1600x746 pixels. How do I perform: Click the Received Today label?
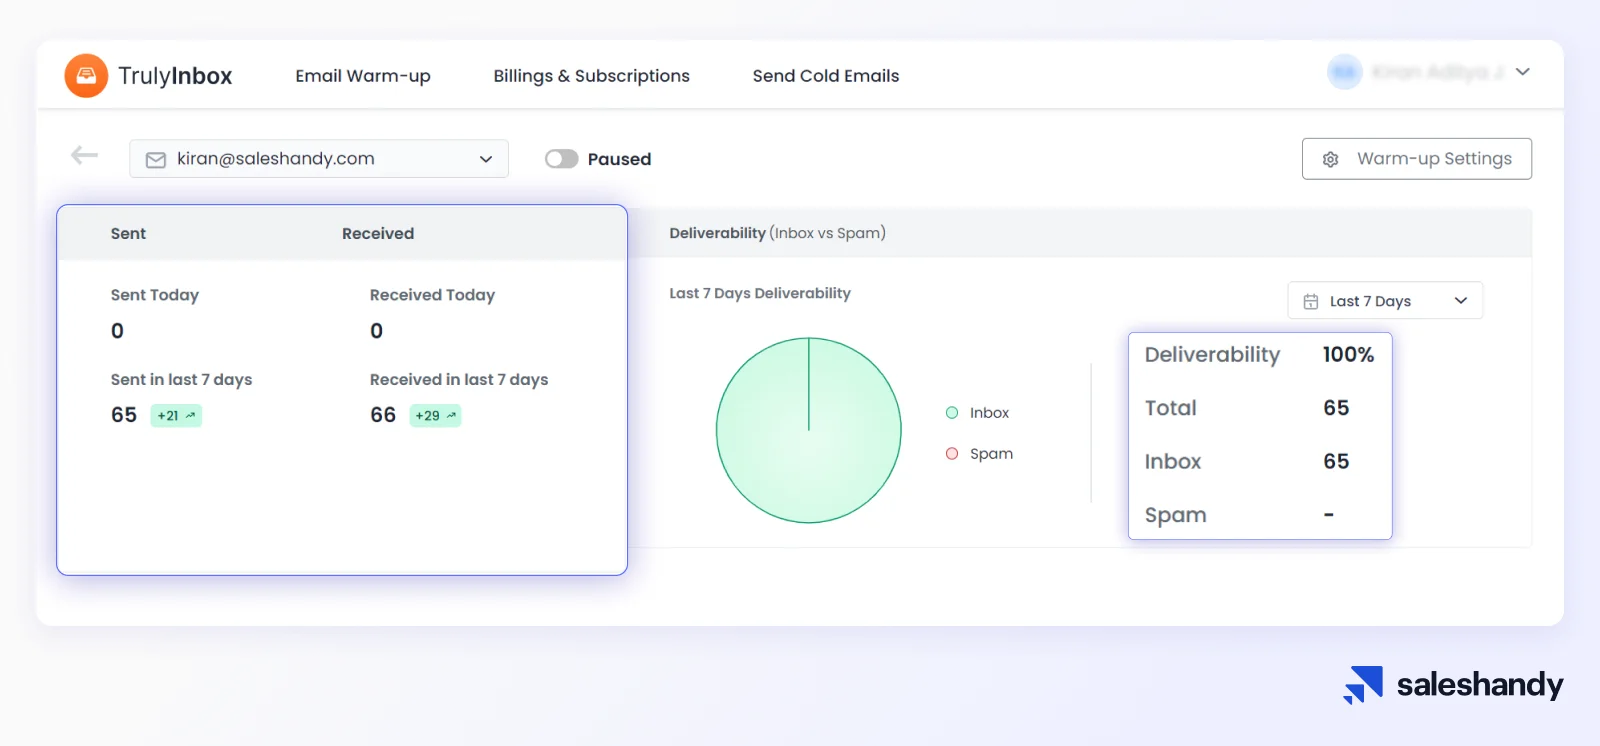(x=432, y=295)
